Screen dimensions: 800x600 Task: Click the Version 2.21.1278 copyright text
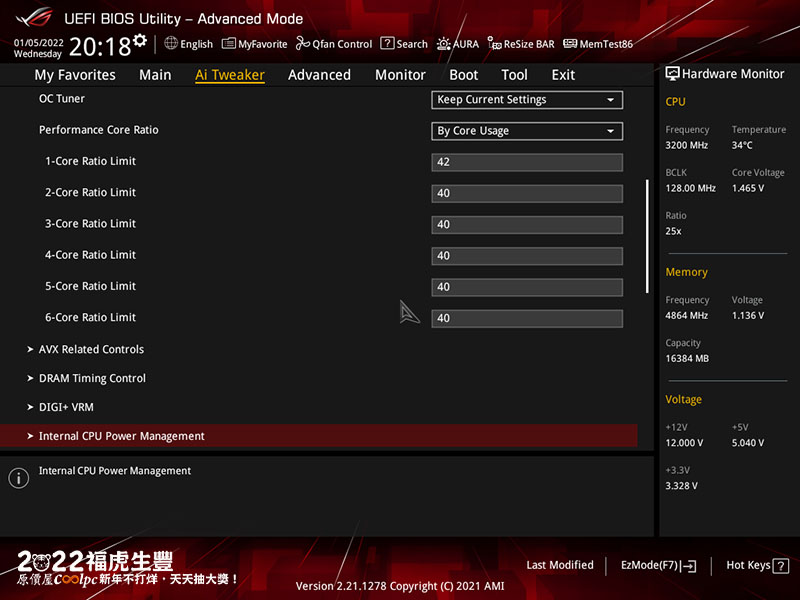point(400,586)
